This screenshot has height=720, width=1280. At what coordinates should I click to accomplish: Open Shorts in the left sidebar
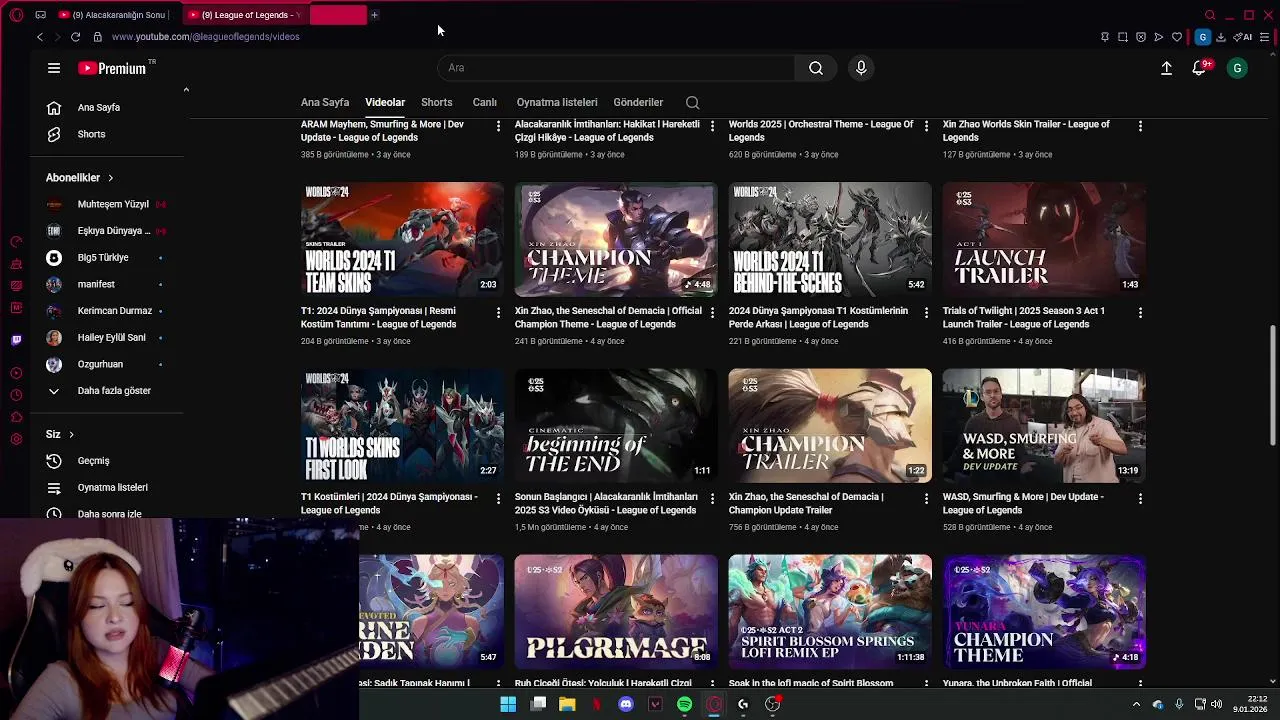[x=91, y=134]
